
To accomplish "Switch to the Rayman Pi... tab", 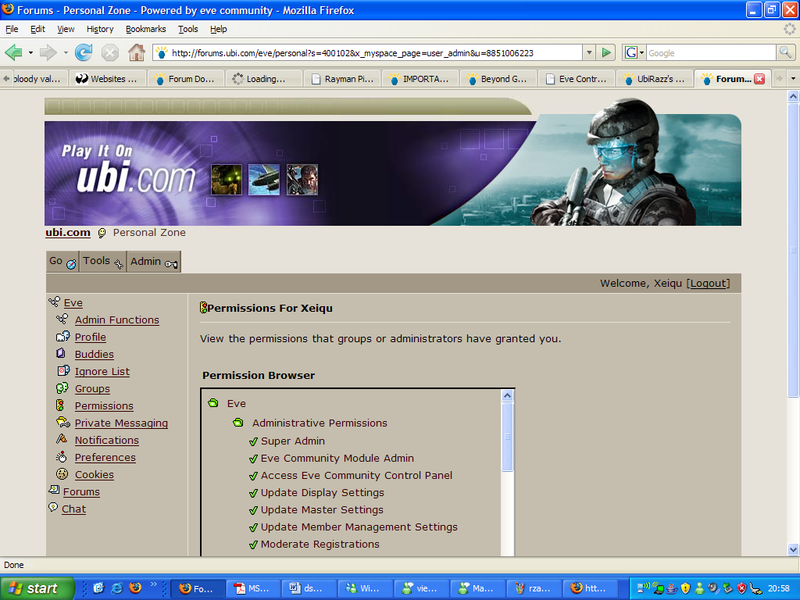I will (x=342, y=79).
